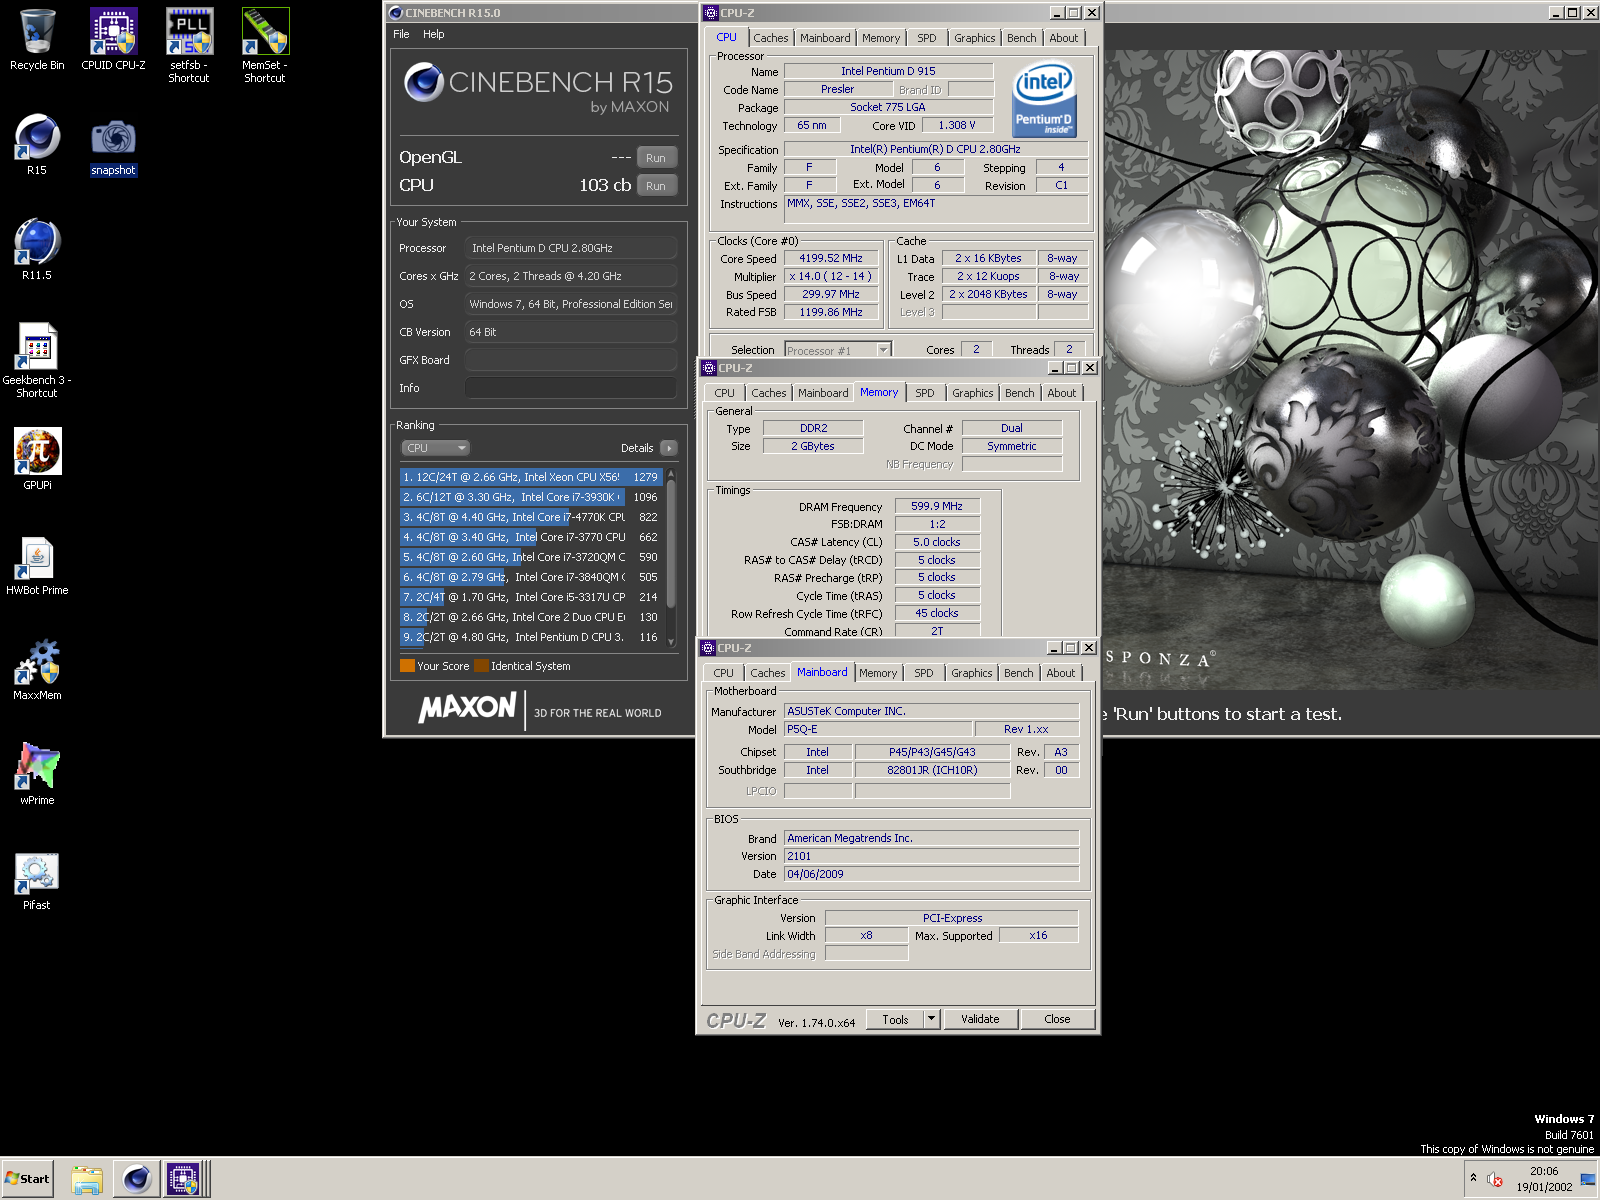This screenshot has height=1200, width=1600.
Task: Click the Identical System brown swatch
Action: [481, 666]
